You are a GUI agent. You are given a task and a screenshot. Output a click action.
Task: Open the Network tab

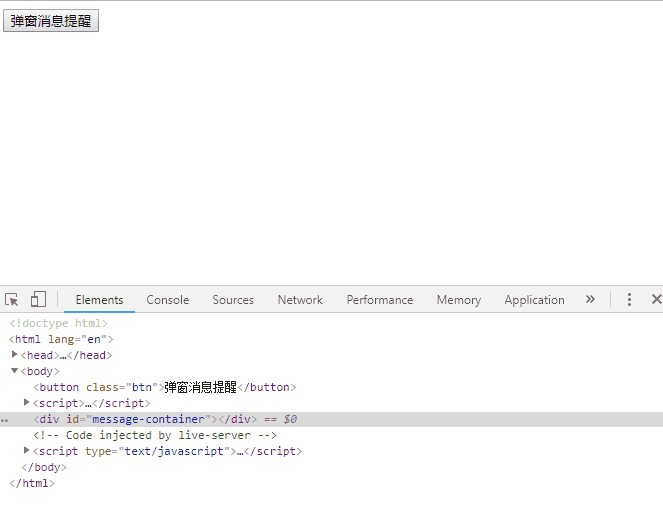[300, 300]
